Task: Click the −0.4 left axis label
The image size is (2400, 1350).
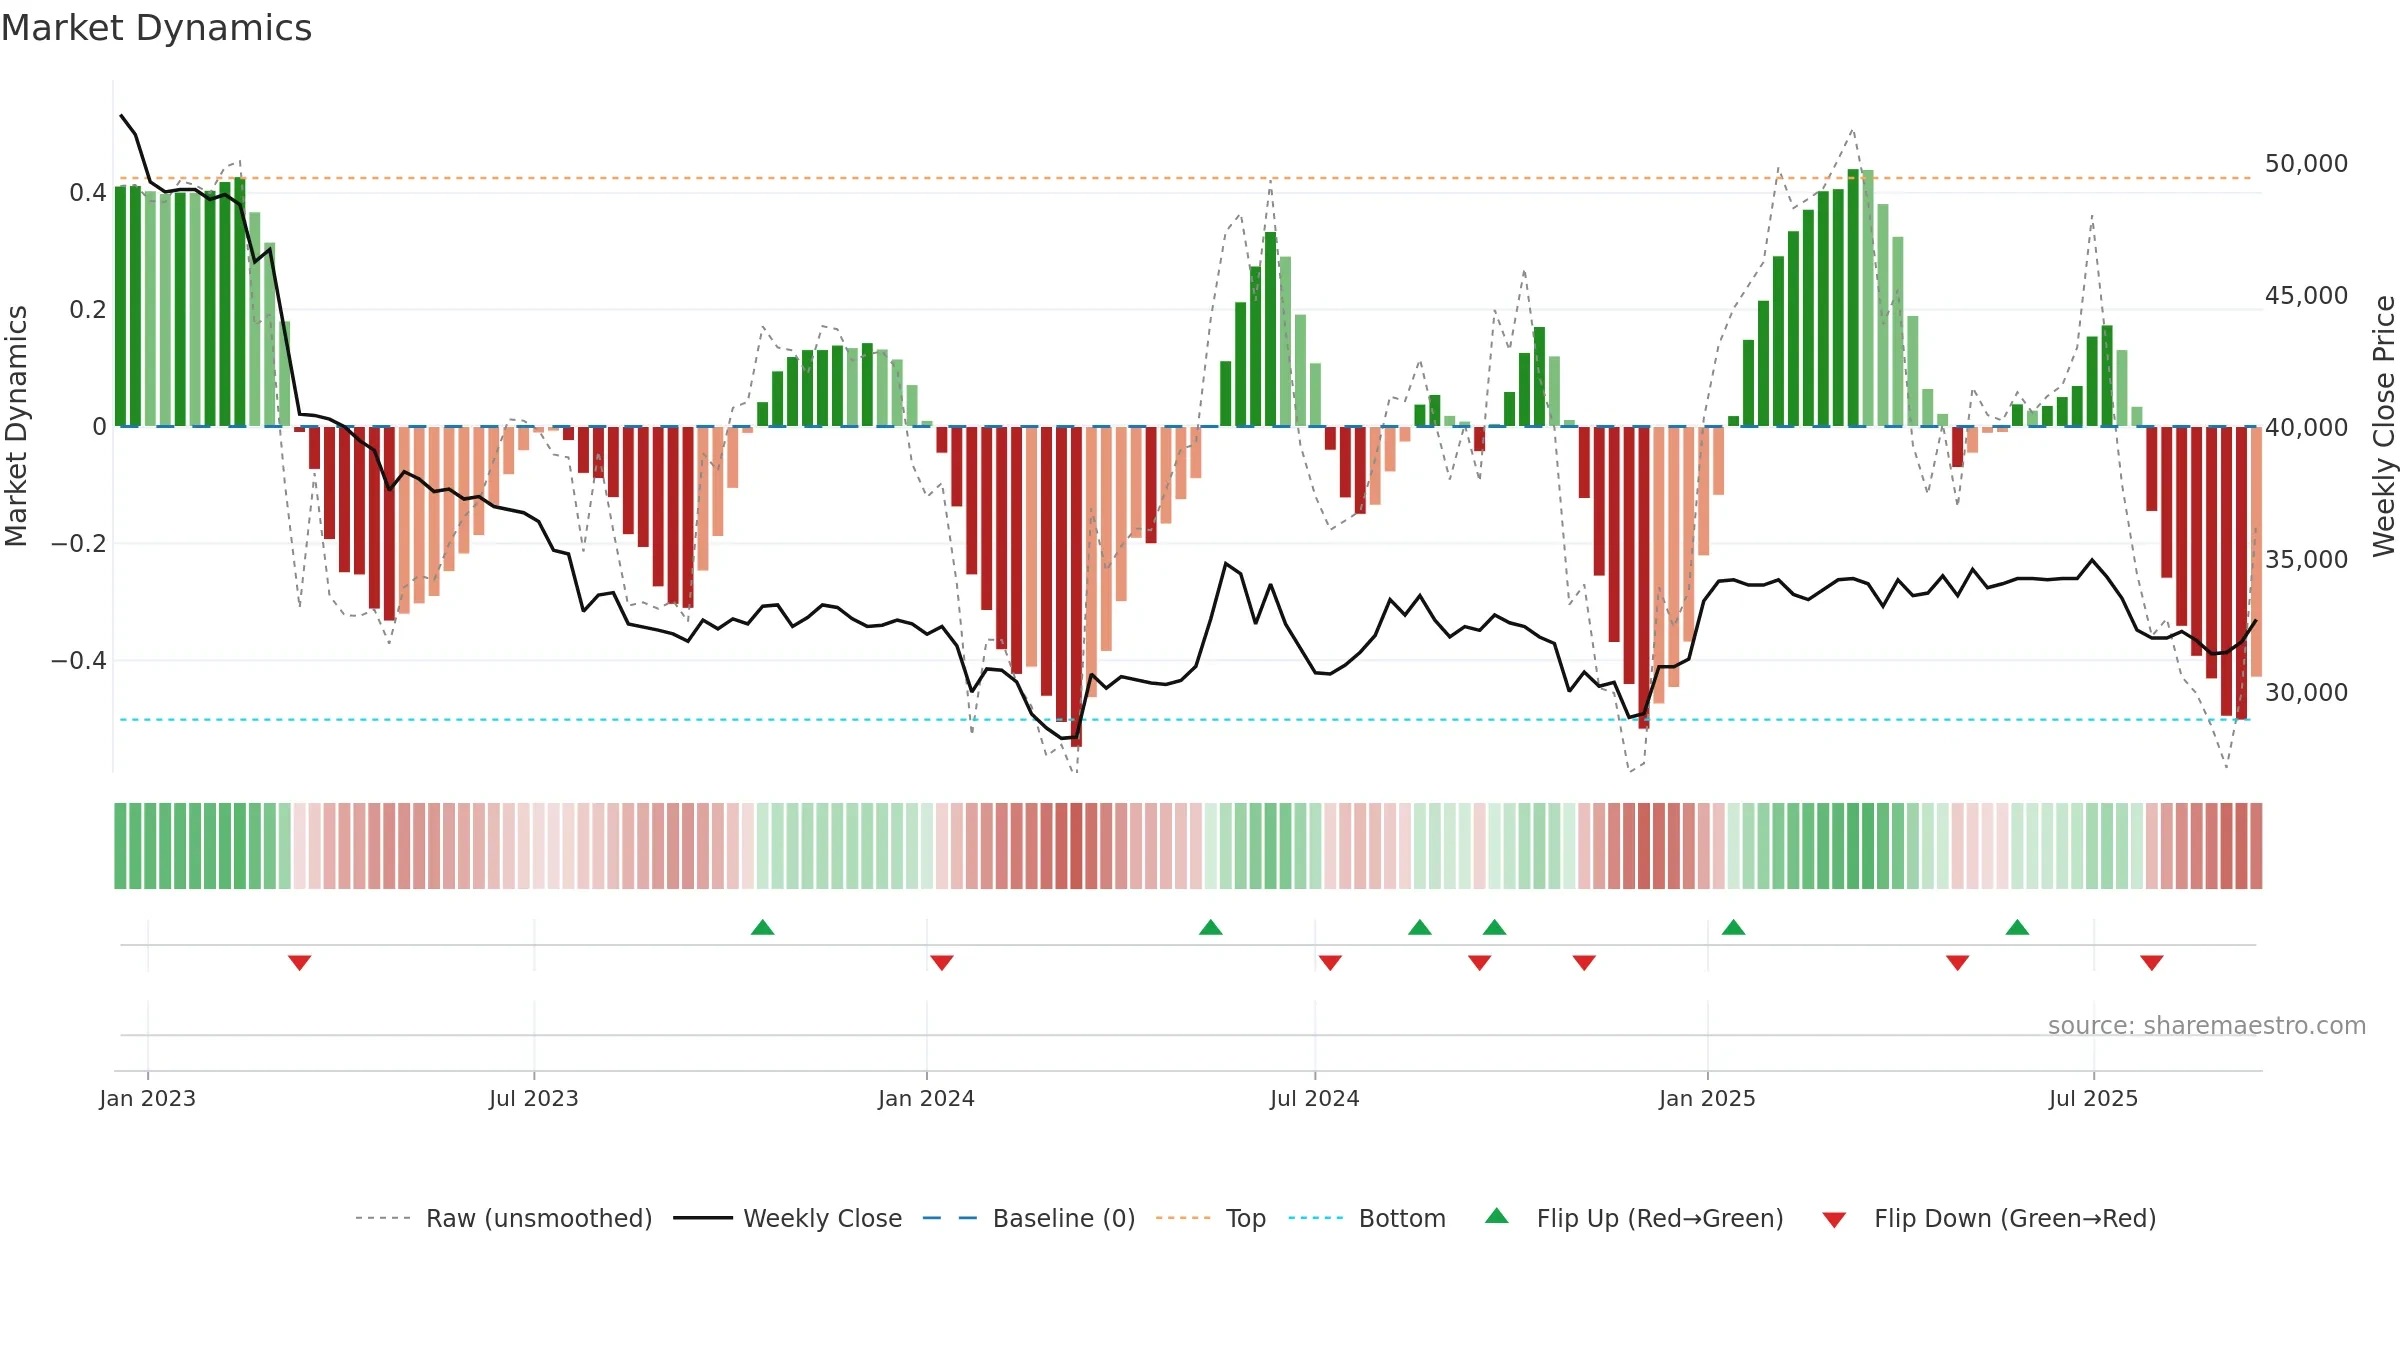Action: click(x=79, y=660)
